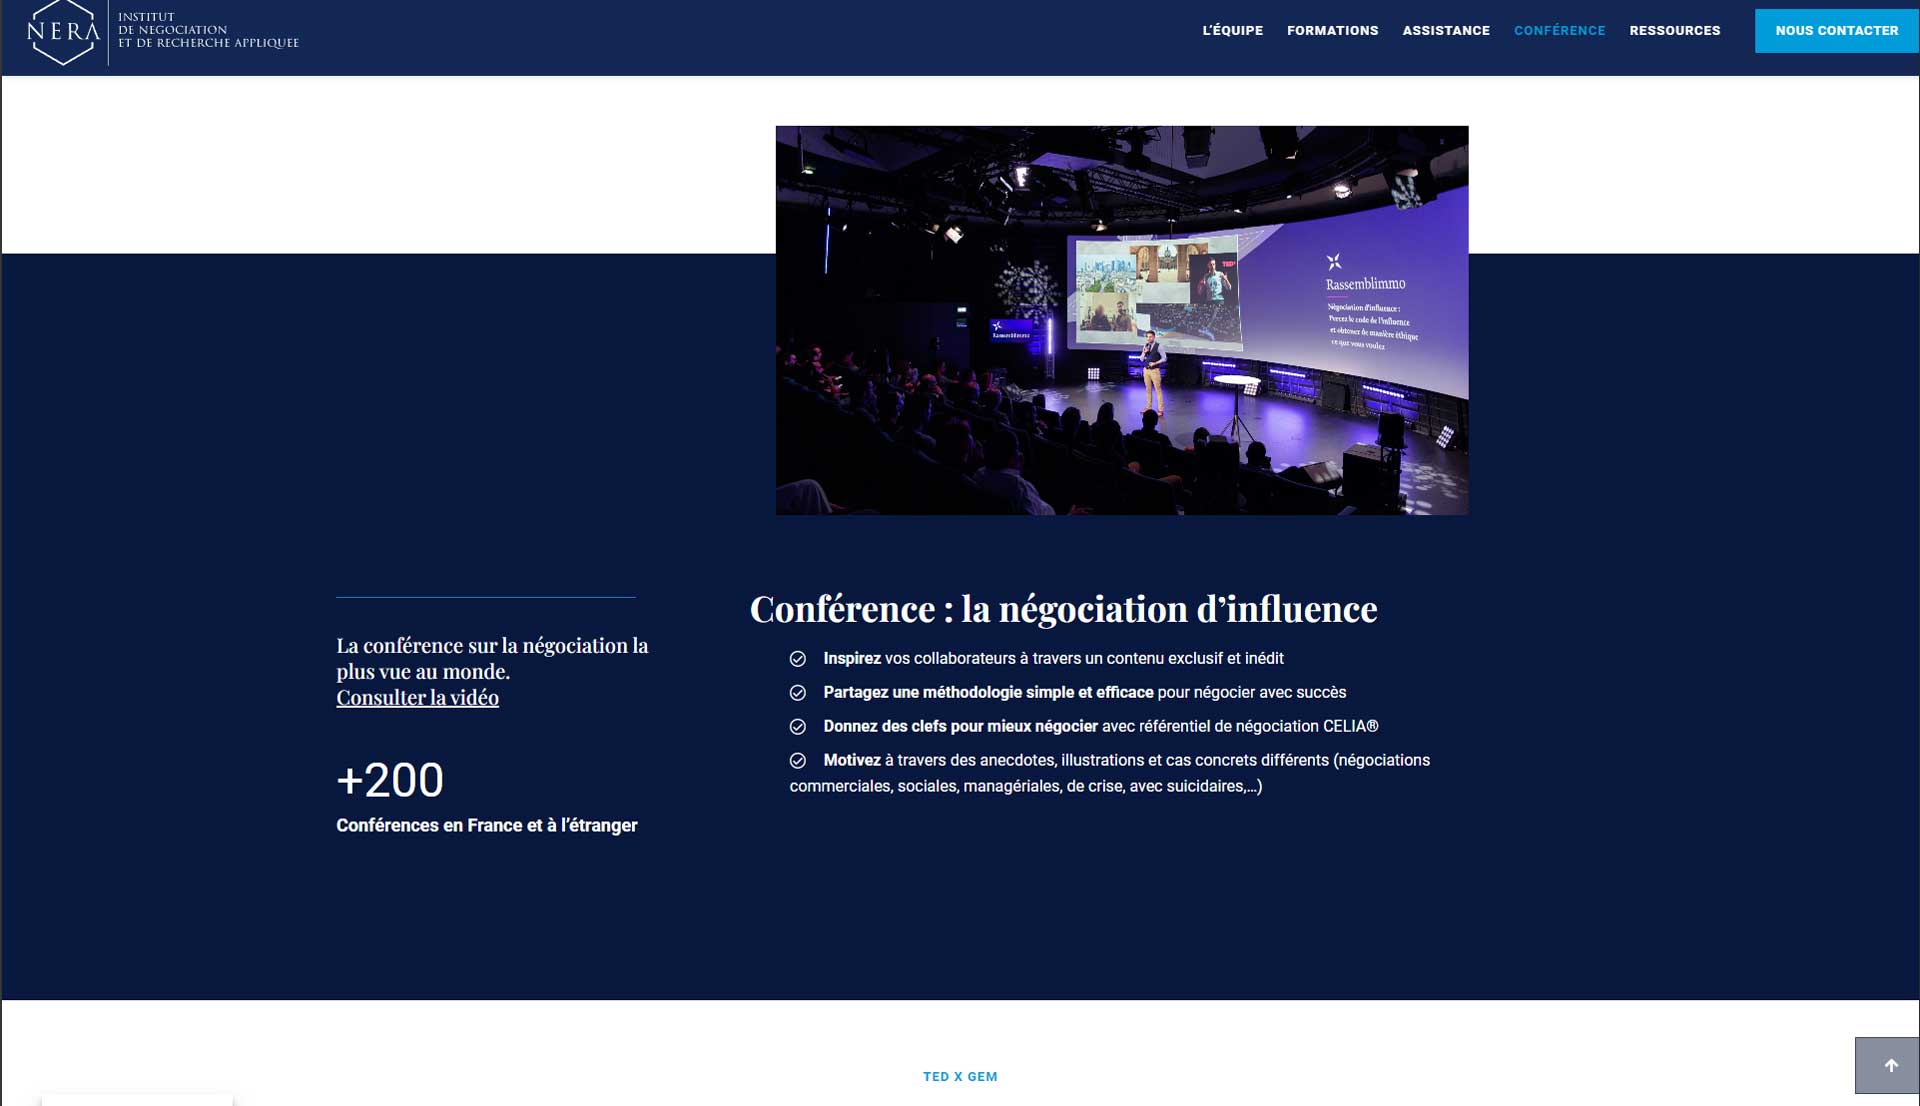Viewport: 1920px width, 1106px height.
Task: Click the checkmark icon beside Partagez
Action: 798,693
